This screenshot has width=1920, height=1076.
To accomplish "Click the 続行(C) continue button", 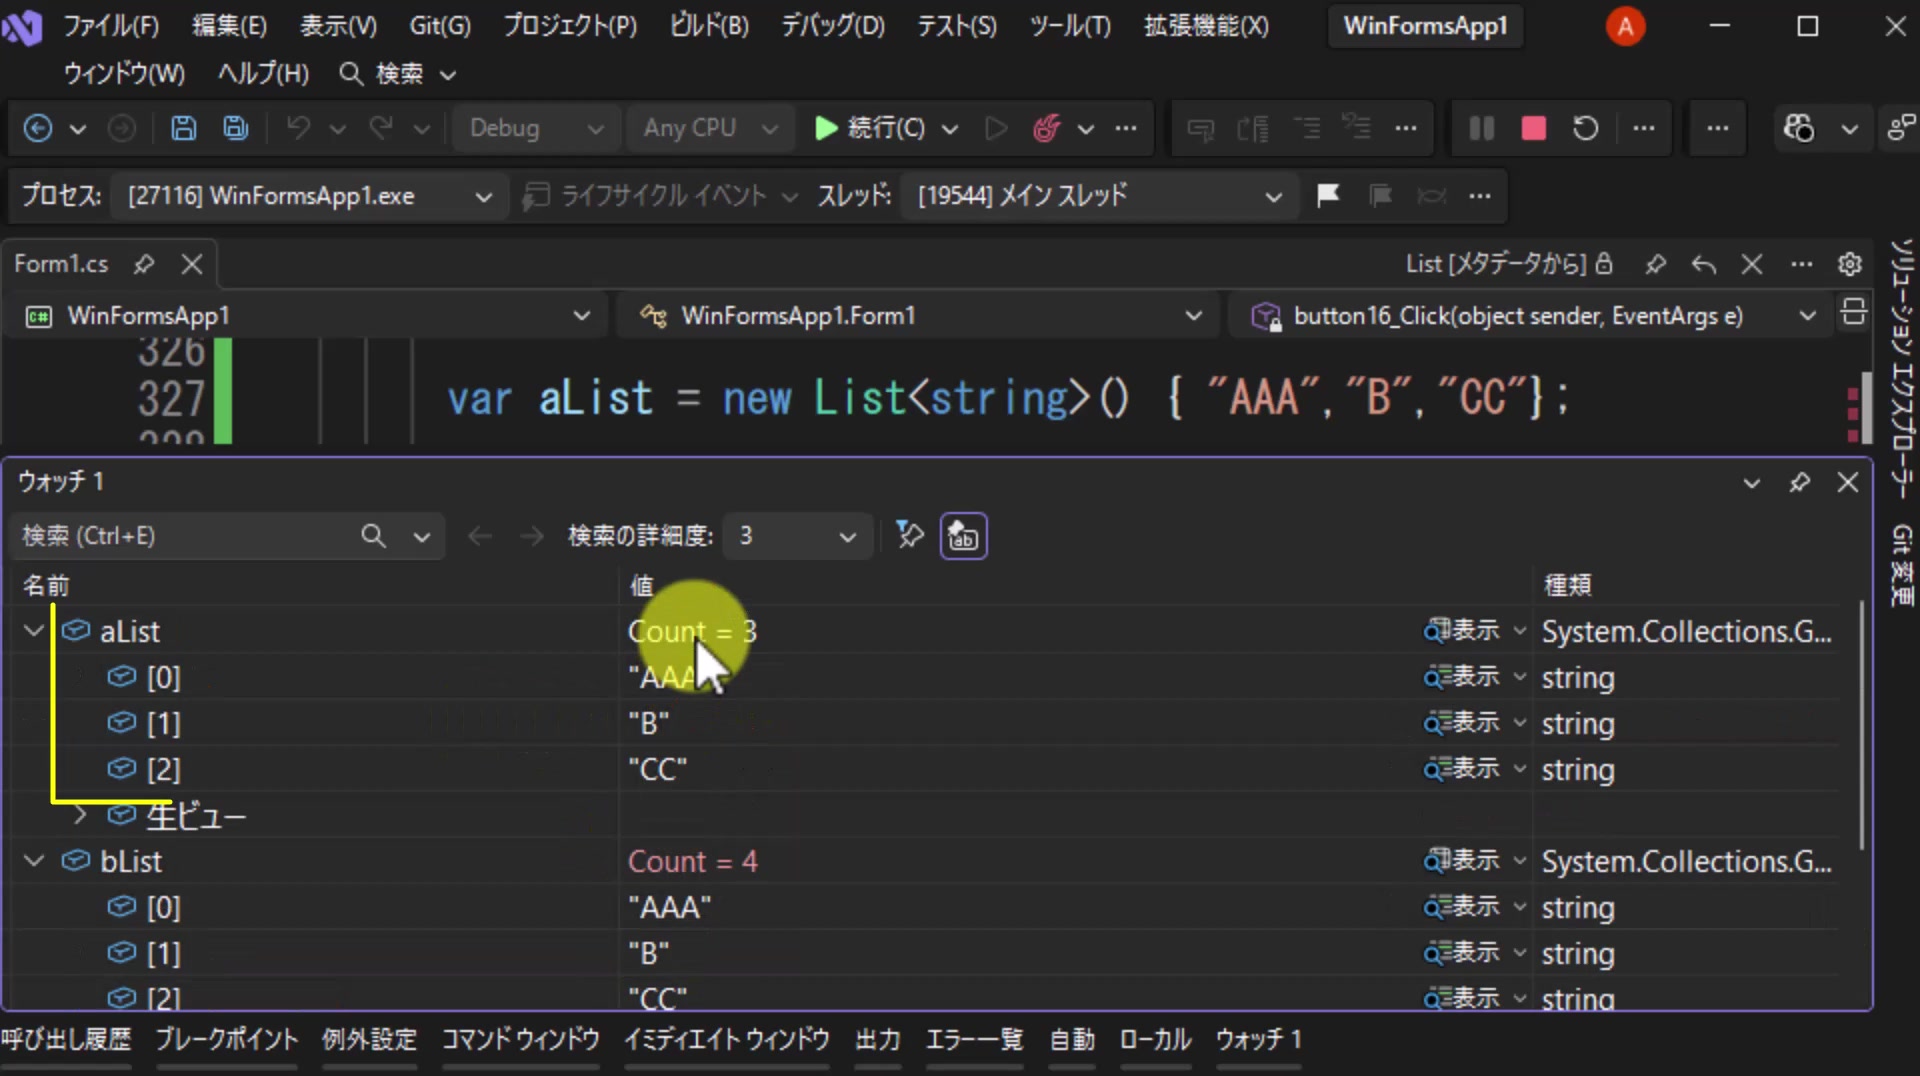I will tap(870, 128).
